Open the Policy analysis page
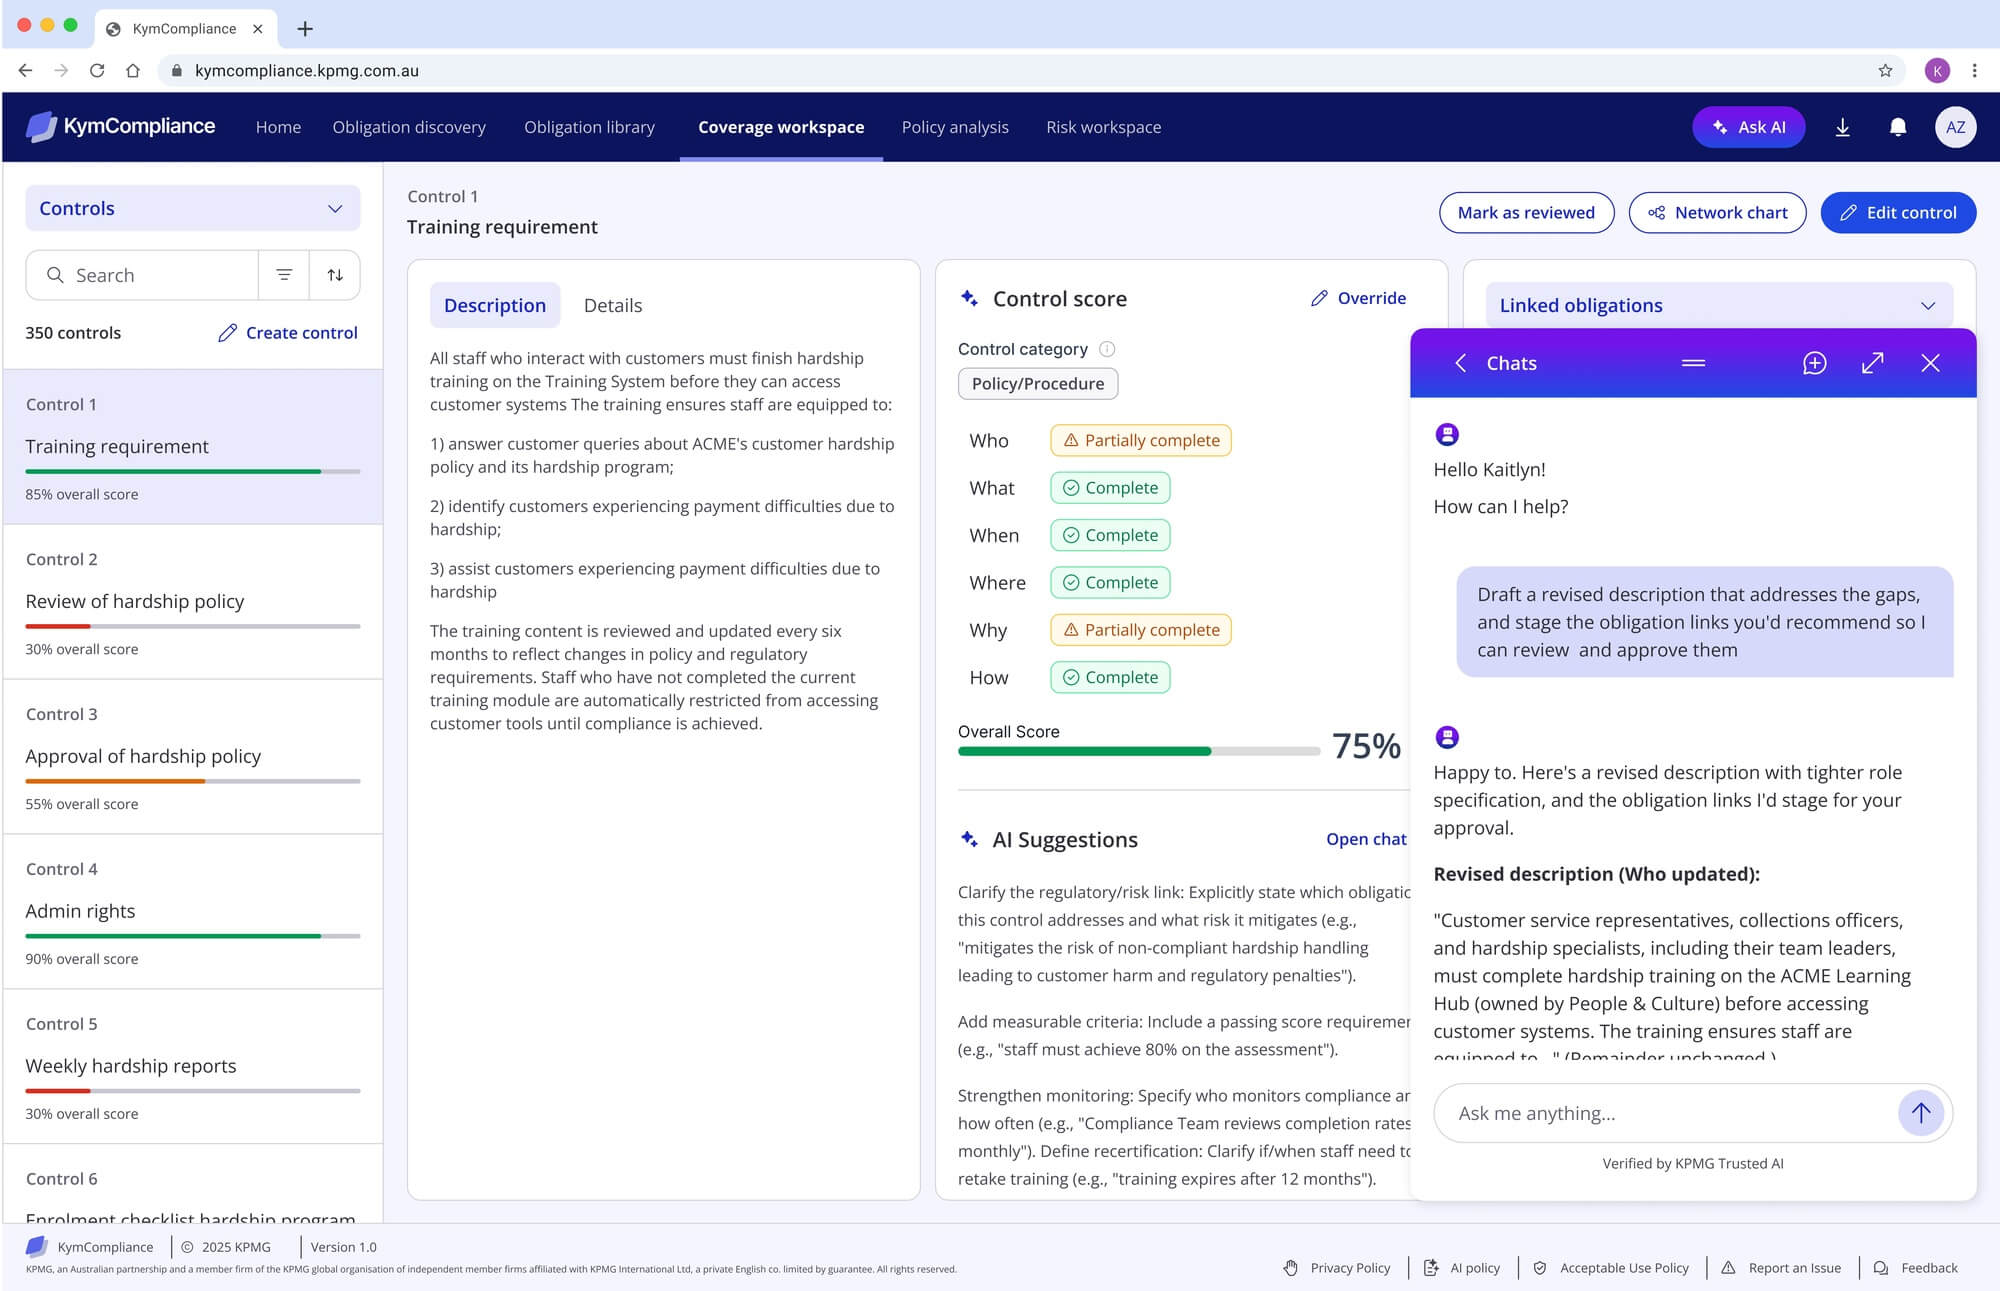The width and height of the screenshot is (2000, 1291). (x=955, y=127)
